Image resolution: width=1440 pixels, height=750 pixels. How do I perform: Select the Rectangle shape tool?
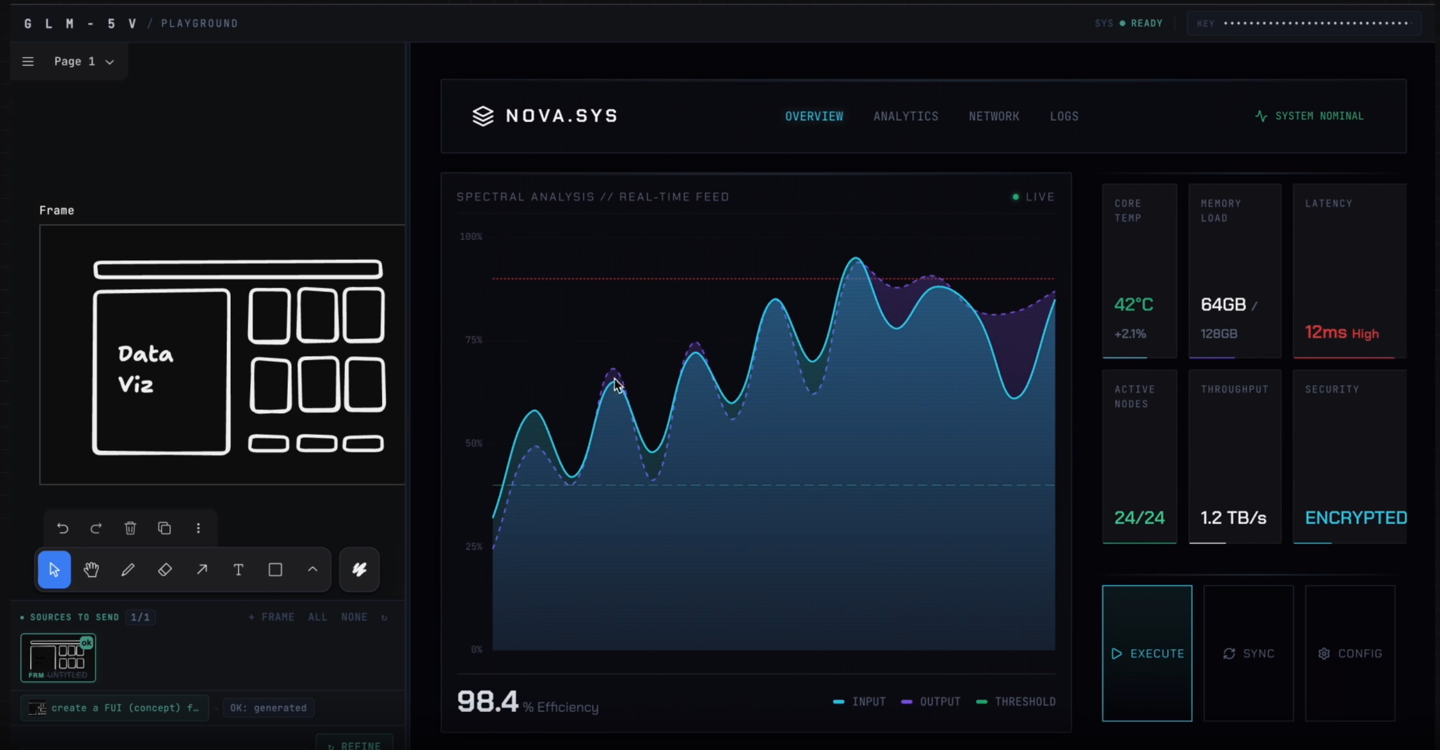(x=275, y=570)
